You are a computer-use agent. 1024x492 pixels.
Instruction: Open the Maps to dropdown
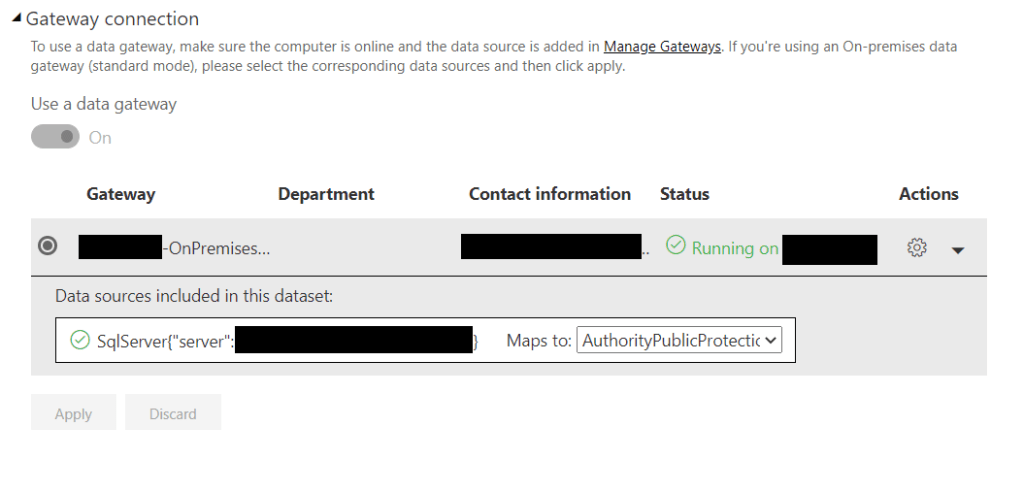tap(680, 341)
